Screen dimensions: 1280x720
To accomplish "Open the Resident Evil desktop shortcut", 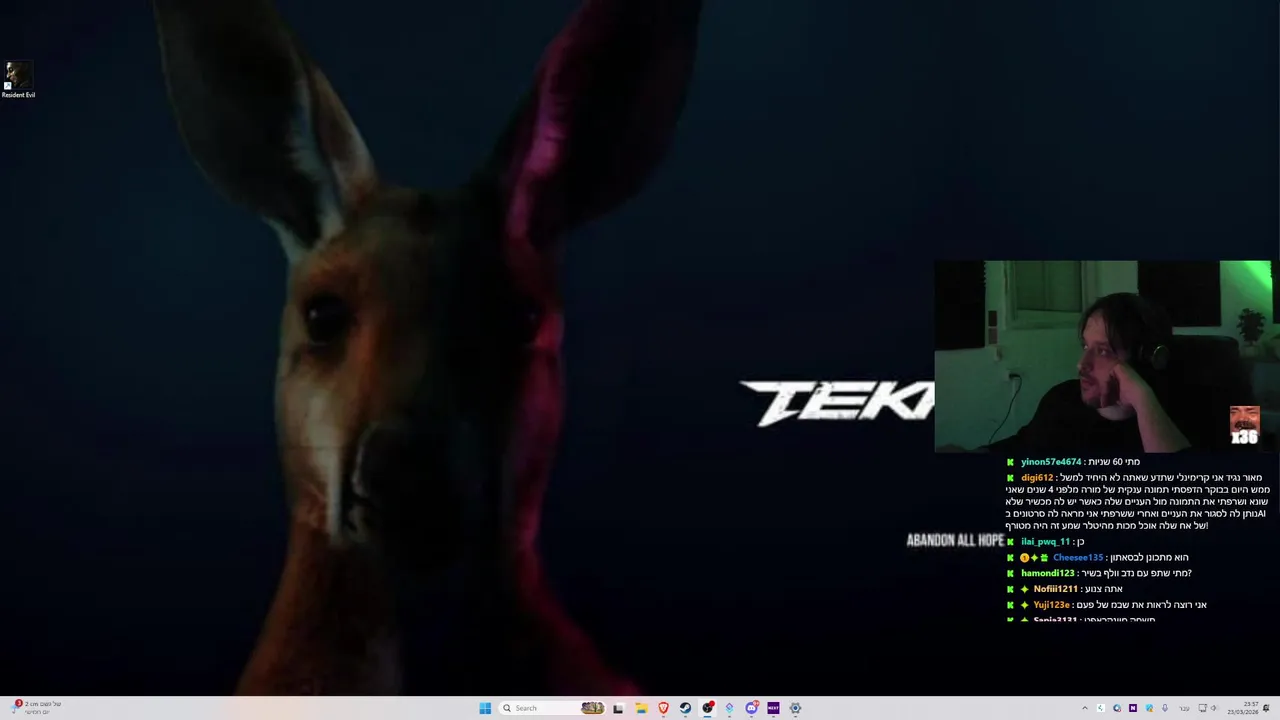I will point(18,80).
